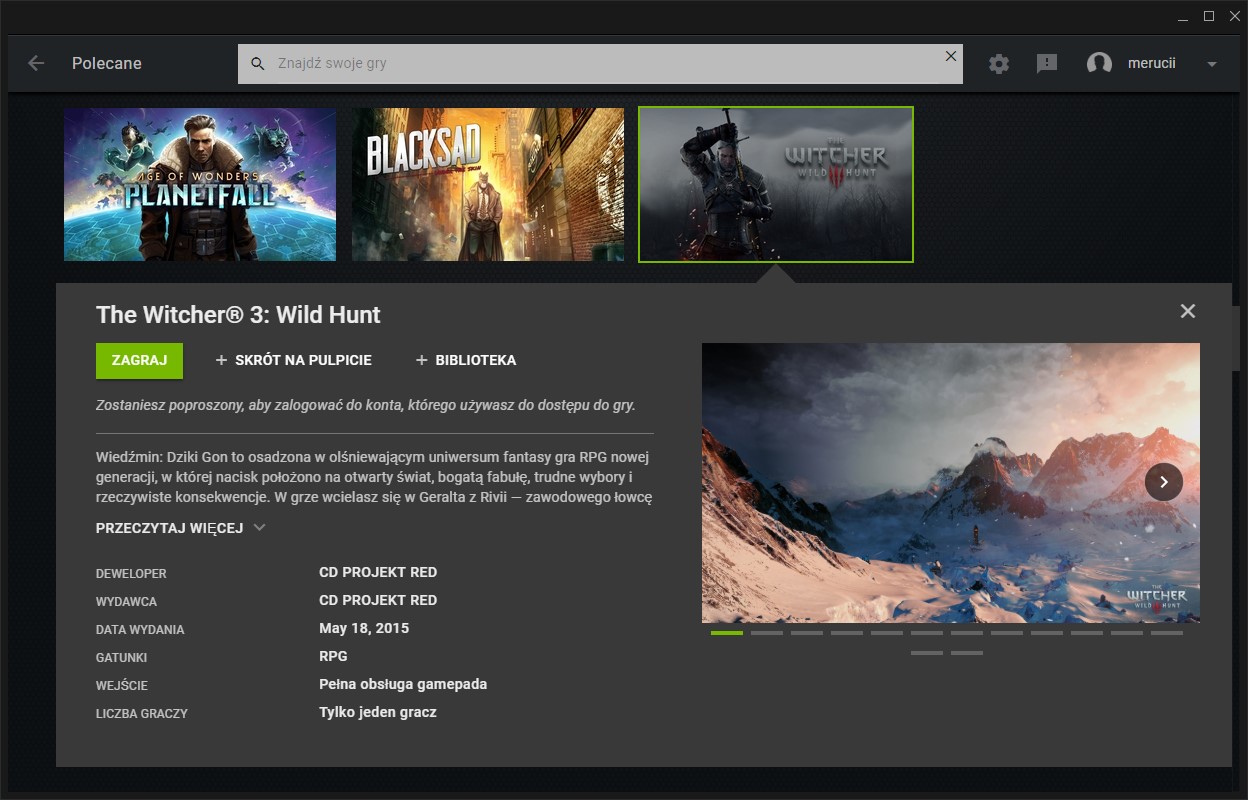Click the CD PROJEKT RED publisher value
Viewport: 1248px width, 800px height.
point(378,600)
